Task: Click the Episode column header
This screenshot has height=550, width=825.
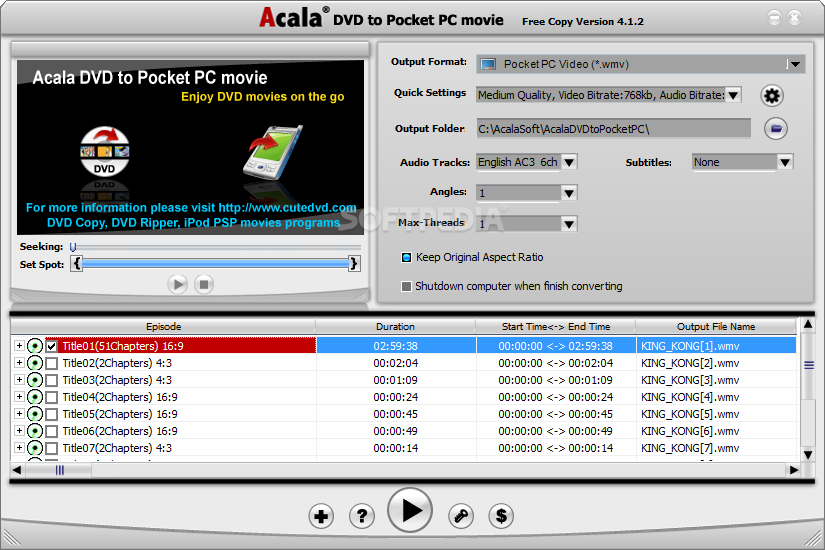Action: 163,326
